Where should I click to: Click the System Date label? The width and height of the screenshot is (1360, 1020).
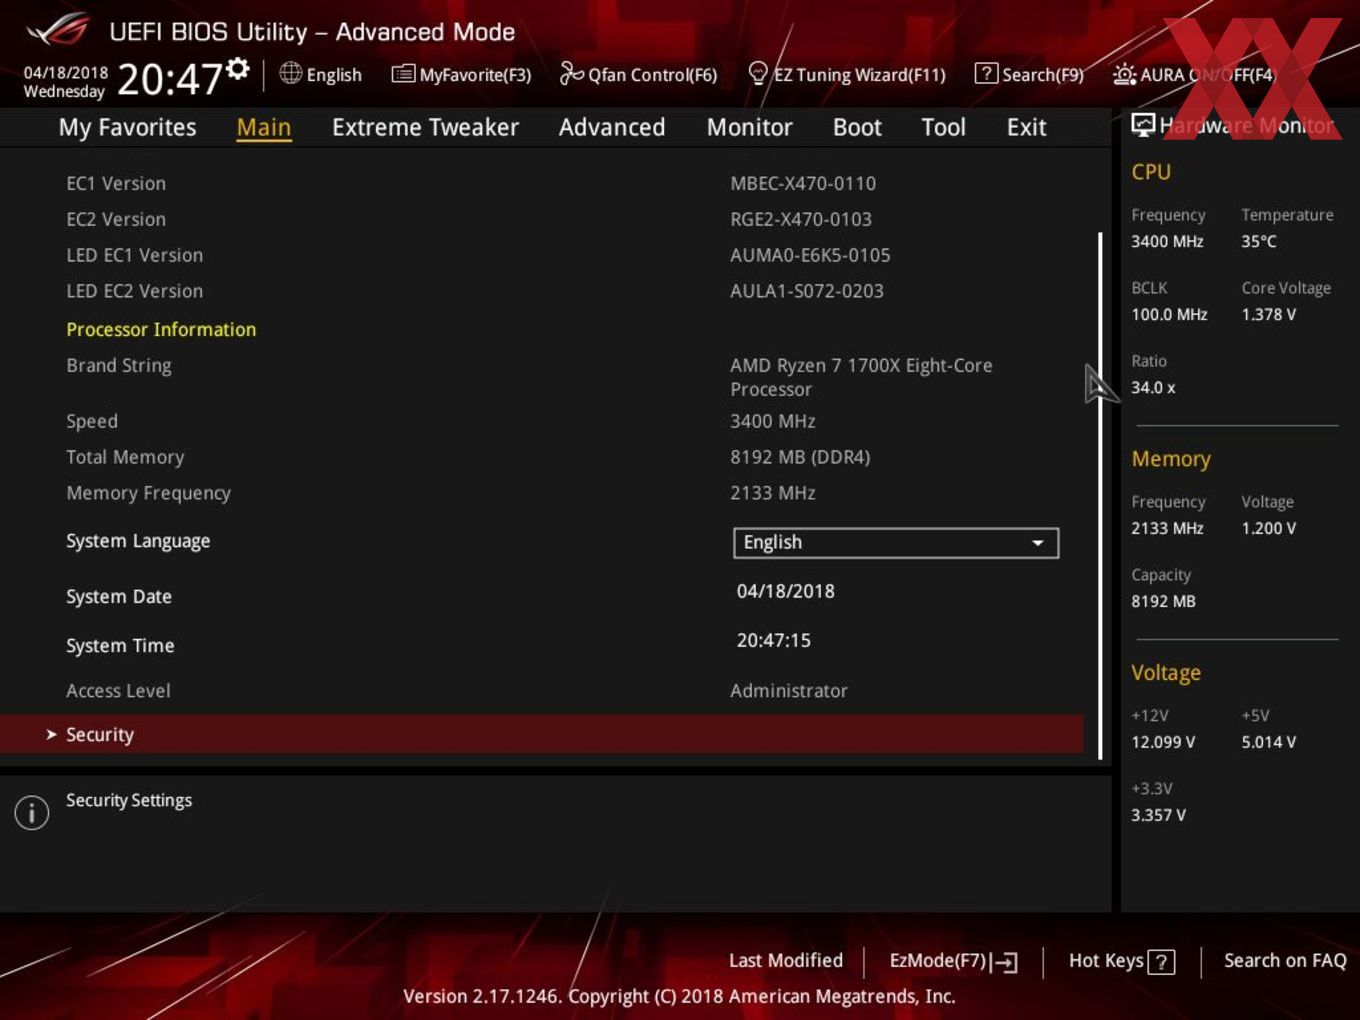tap(119, 596)
